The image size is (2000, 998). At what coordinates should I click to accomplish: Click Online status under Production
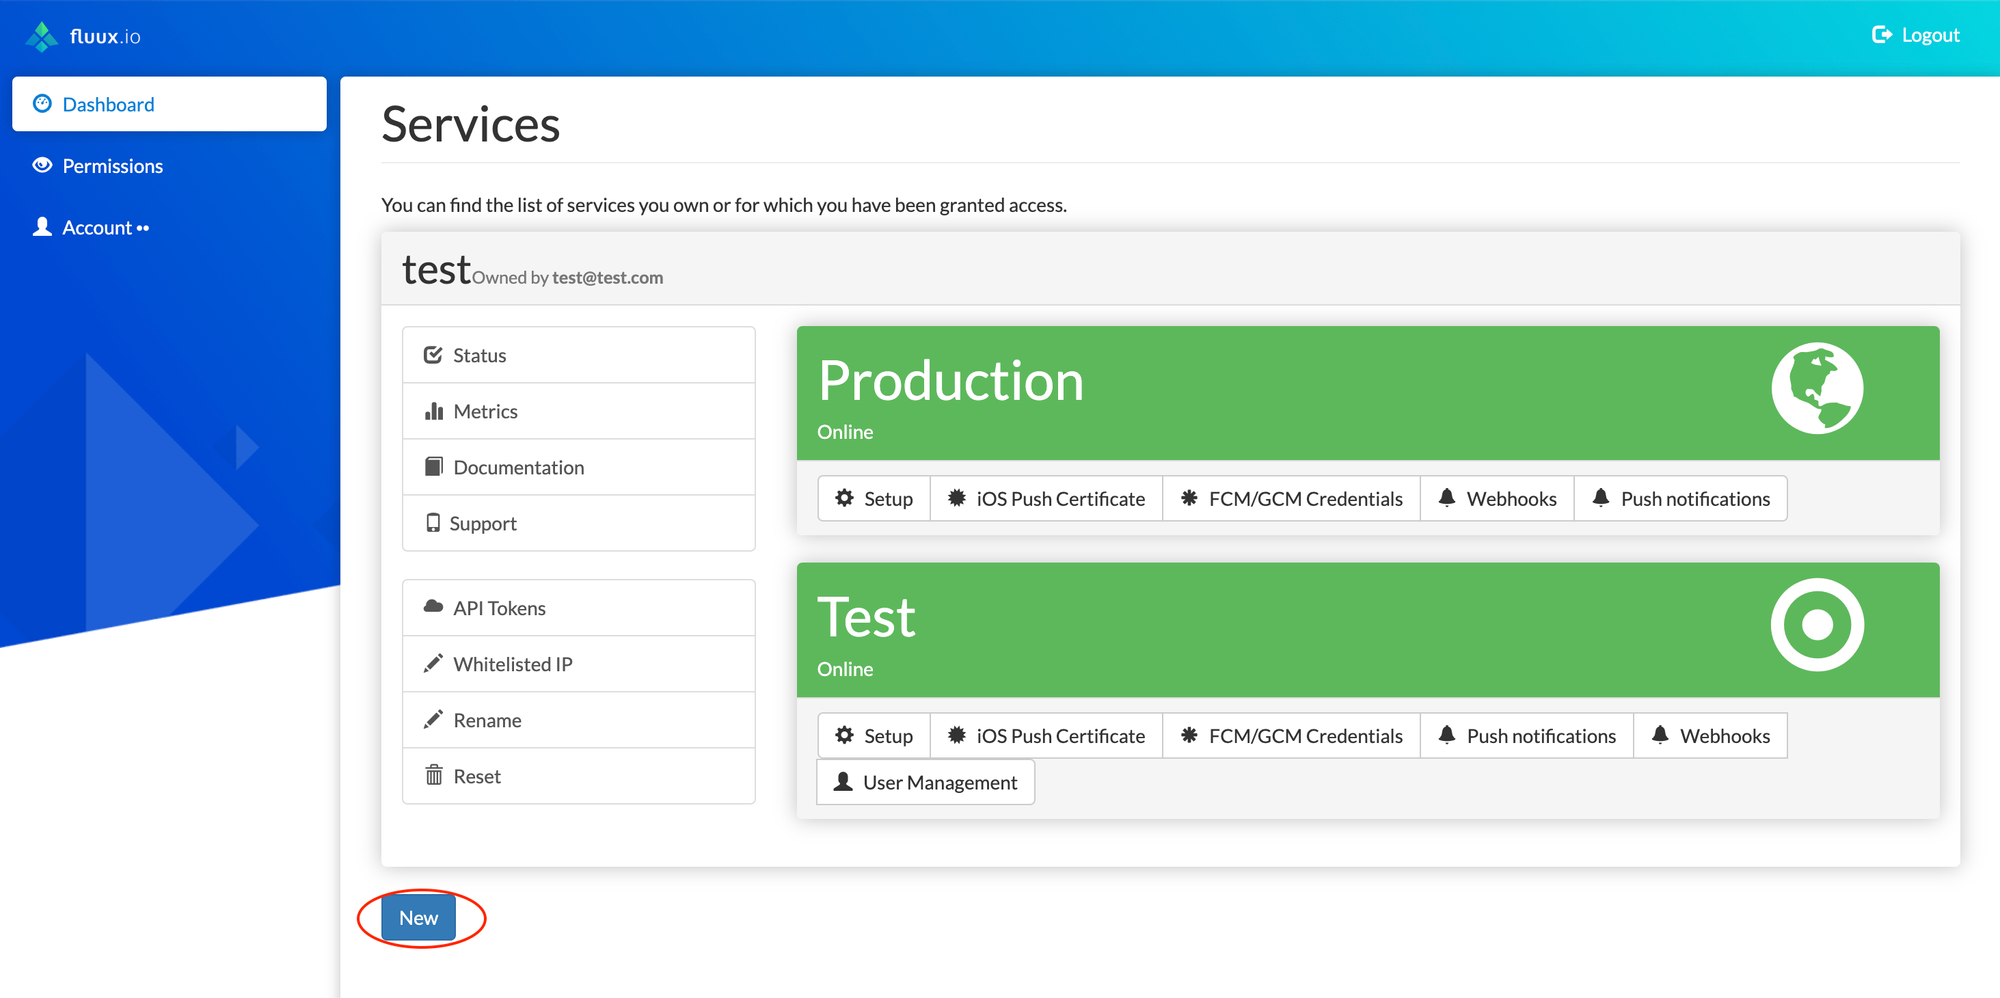pos(845,432)
